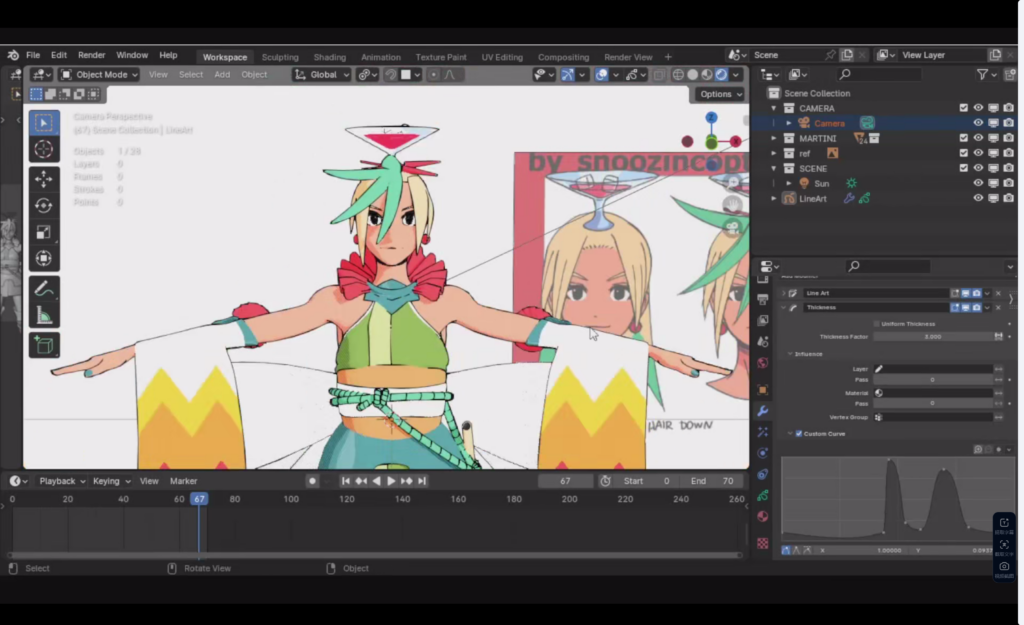This screenshot has height=625, width=1024.
Task: Expand the LineArt object tree
Action: [x=774, y=198]
